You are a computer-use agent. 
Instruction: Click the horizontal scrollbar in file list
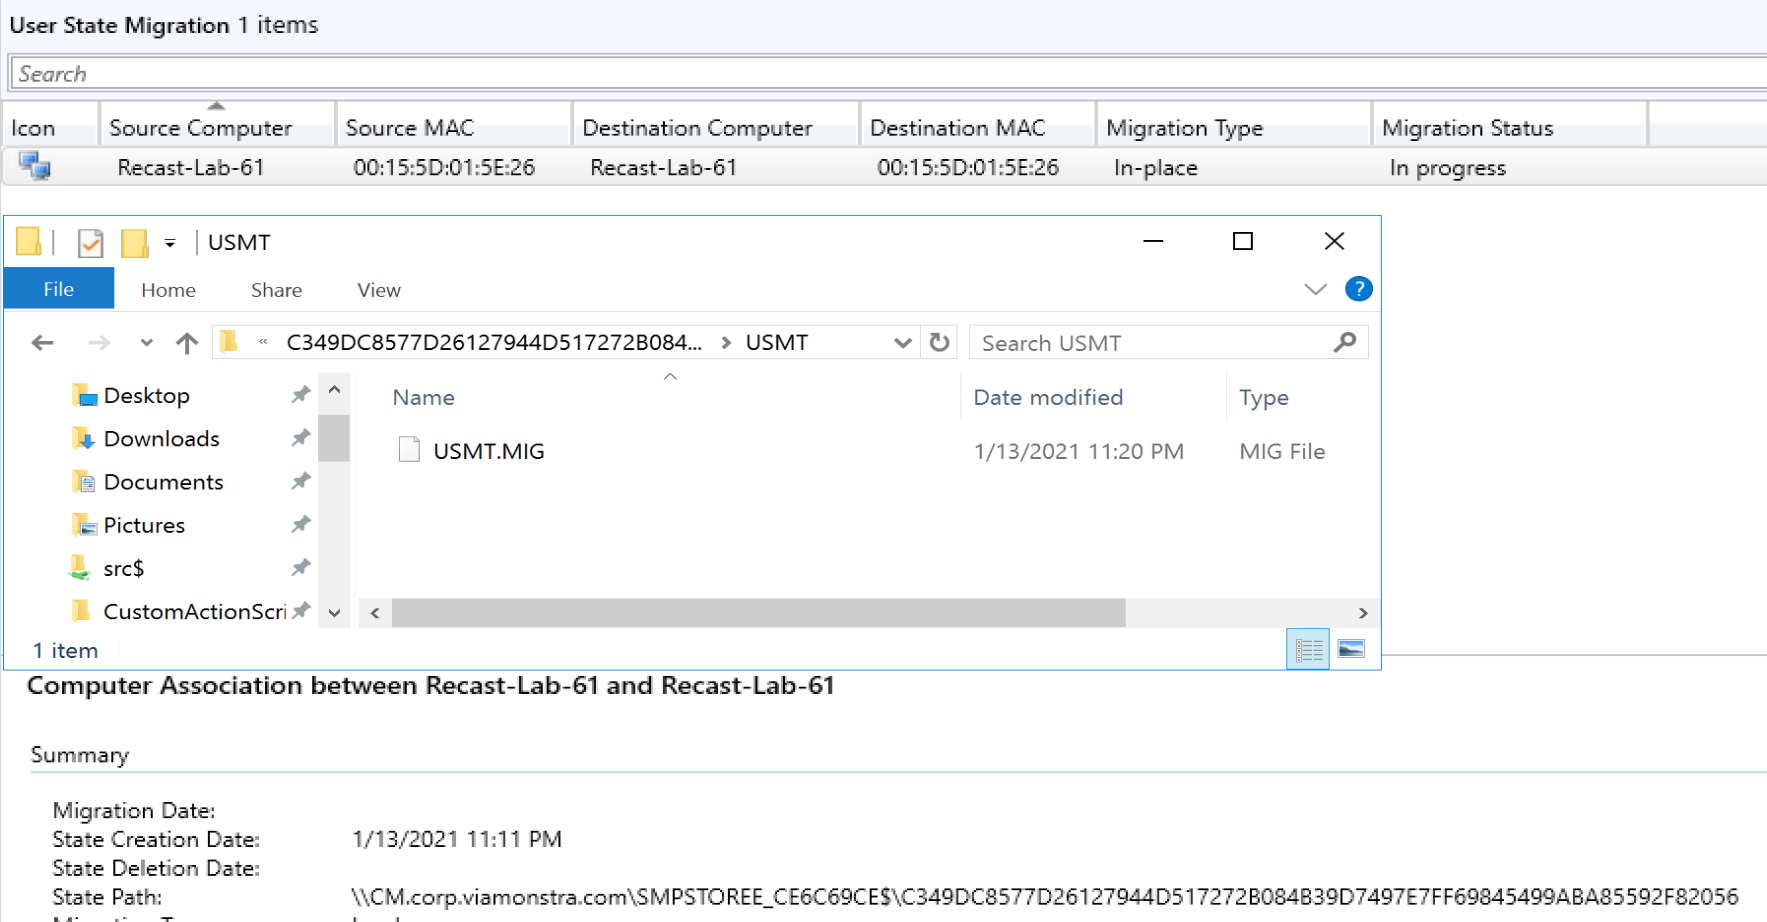pyautogui.click(x=758, y=613)
